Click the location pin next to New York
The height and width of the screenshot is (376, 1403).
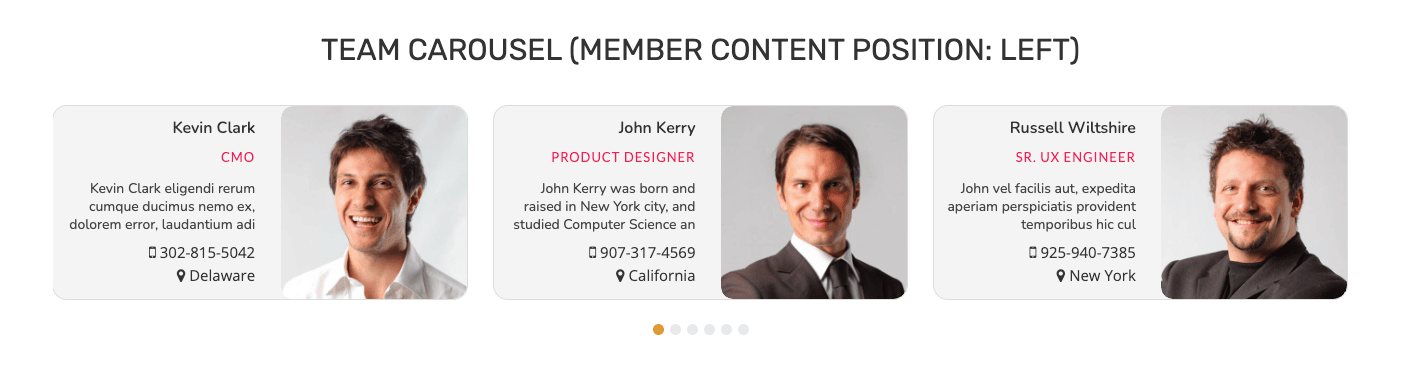click(x=1061, y=276)
